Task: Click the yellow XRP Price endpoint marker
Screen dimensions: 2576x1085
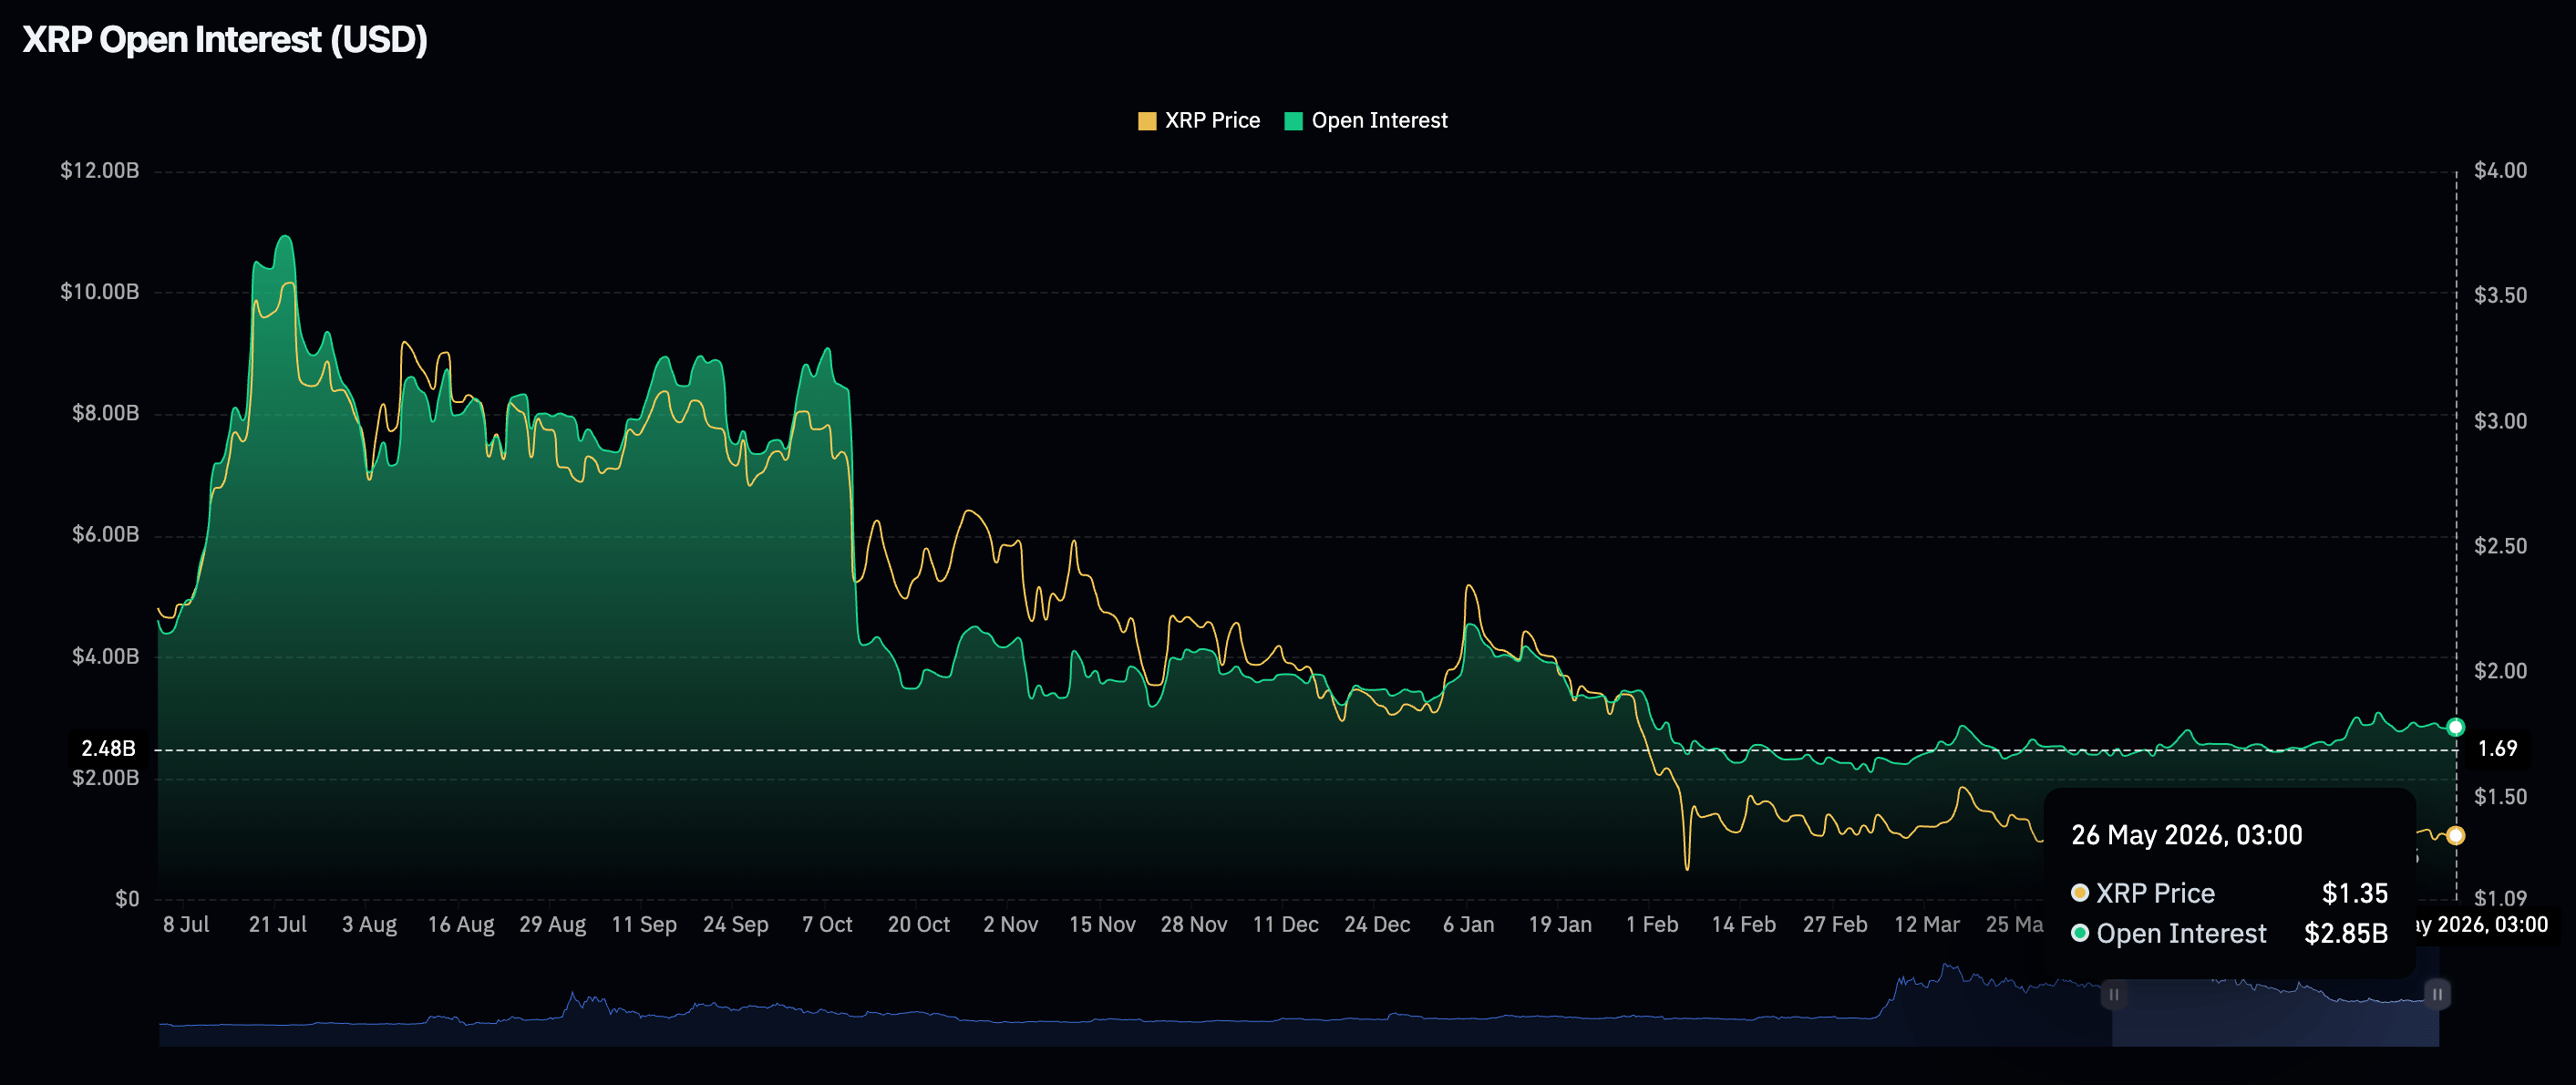Action: click(x=2455, y=835)
